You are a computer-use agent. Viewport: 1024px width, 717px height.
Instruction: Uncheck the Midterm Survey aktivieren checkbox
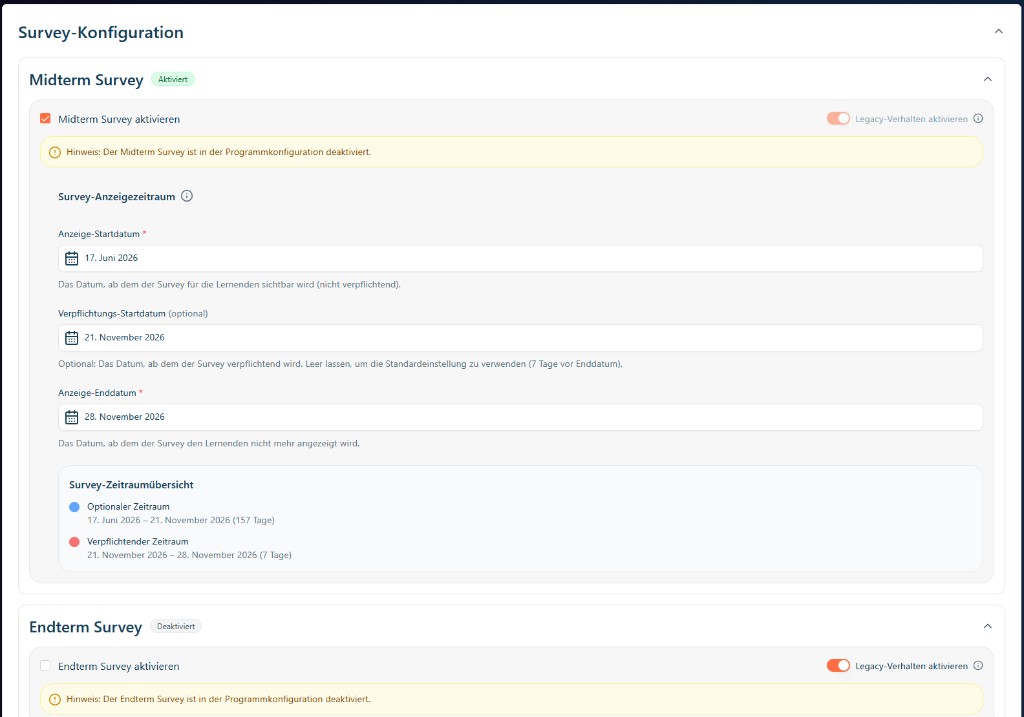(x=45, y=118)
